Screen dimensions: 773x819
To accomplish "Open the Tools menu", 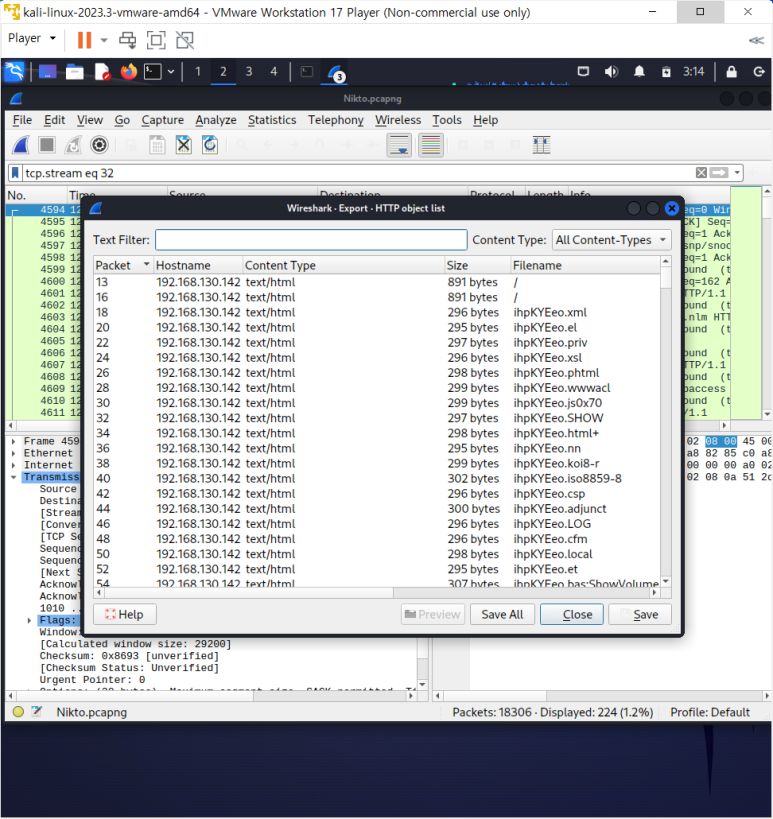I will [x=447, y=120].
